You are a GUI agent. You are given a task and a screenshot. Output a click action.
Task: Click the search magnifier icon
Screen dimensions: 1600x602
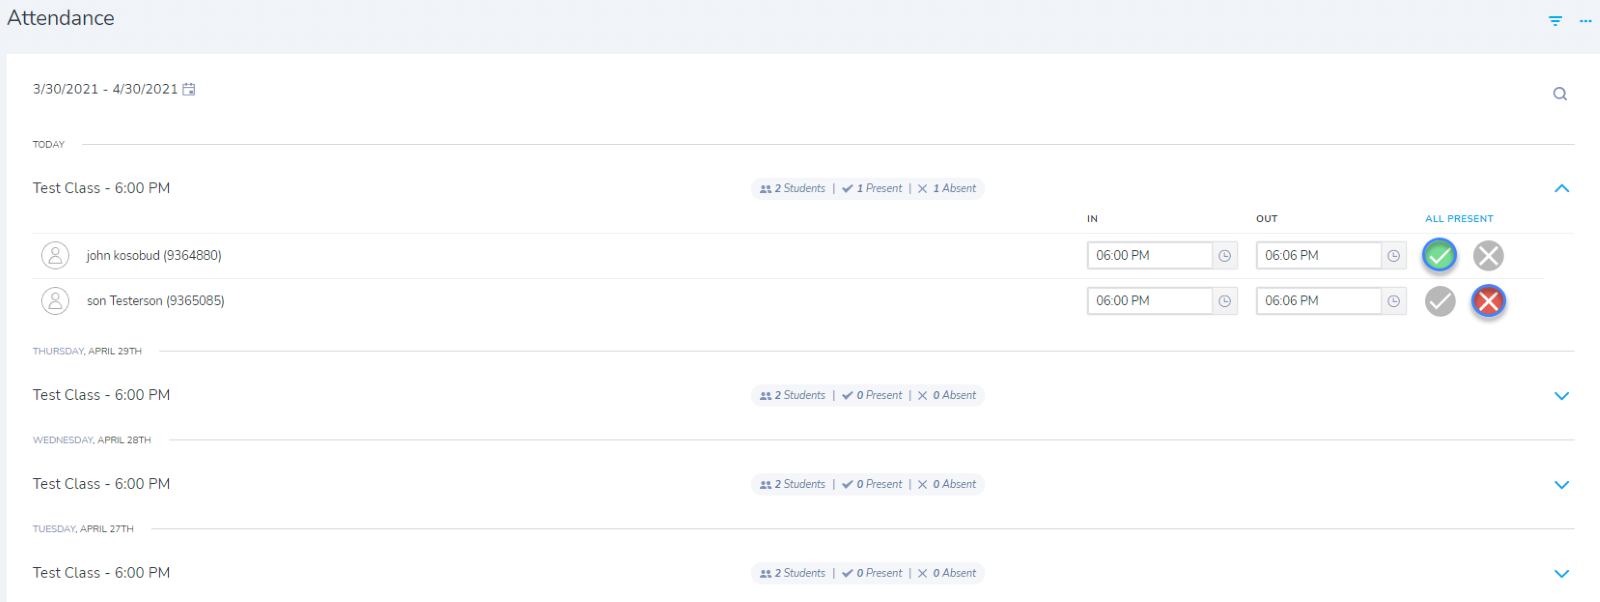(x=1560, y=94)
